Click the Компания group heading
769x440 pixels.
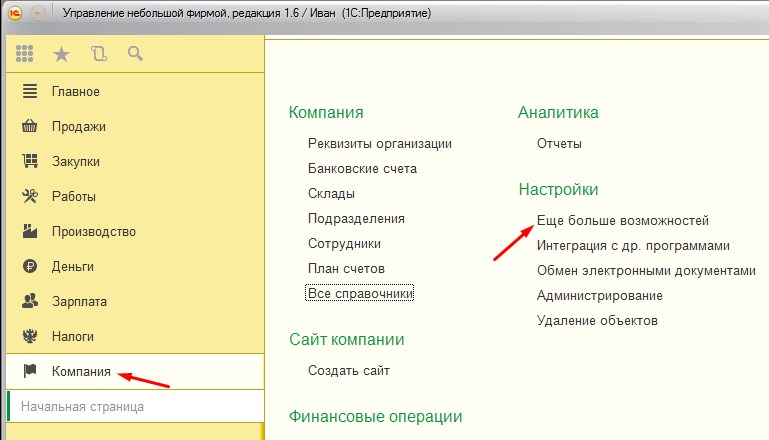pos(326,112)
